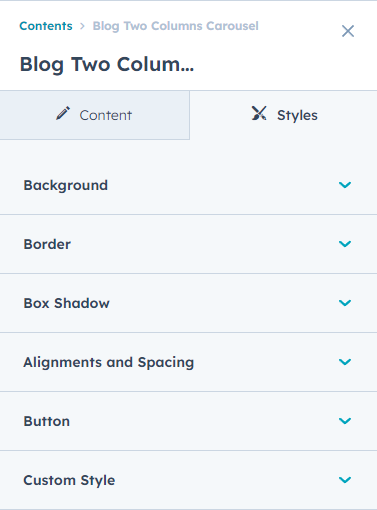Open Alignments and Spacing settings label
The height and width of the screenshot is (510, 377).
tap(109, 362)
